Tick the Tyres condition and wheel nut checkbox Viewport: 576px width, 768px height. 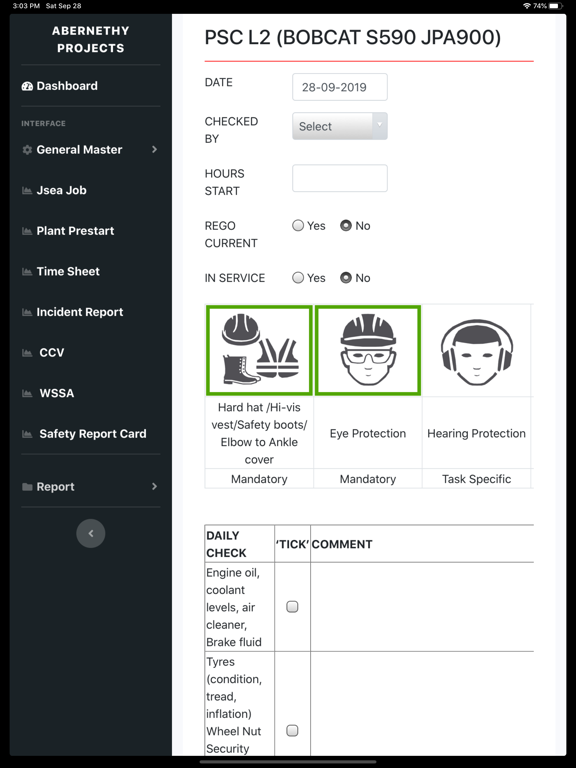click(292, 731)
